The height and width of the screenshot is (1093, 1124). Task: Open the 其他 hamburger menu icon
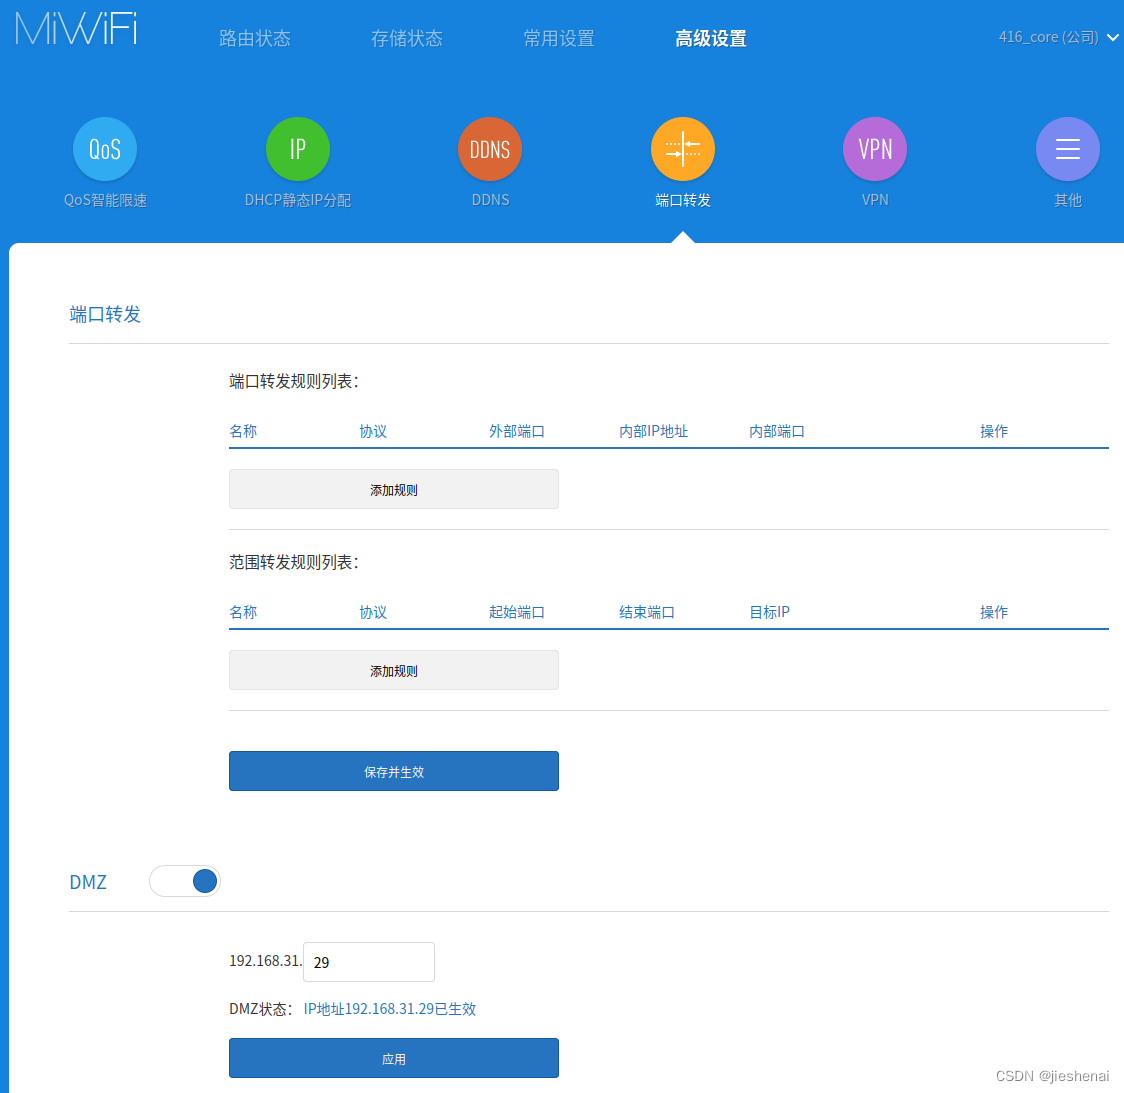tap(1067, 149)
